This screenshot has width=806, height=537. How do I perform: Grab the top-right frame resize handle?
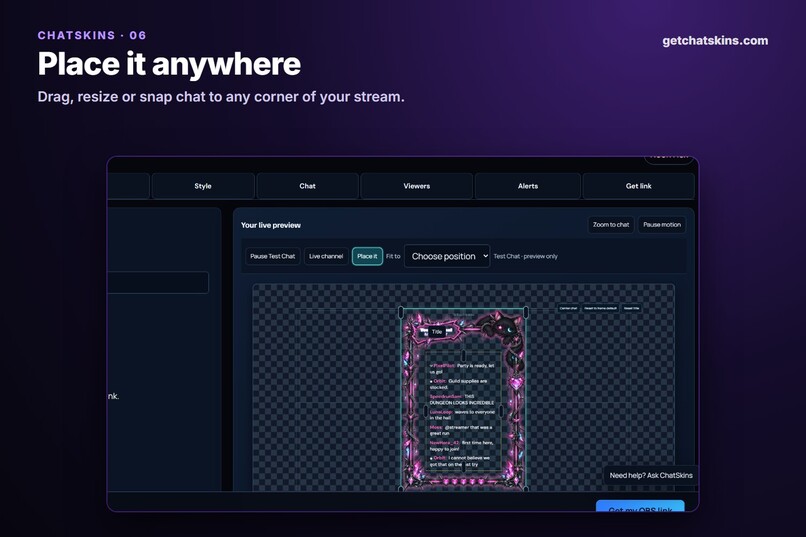point(526,311)
